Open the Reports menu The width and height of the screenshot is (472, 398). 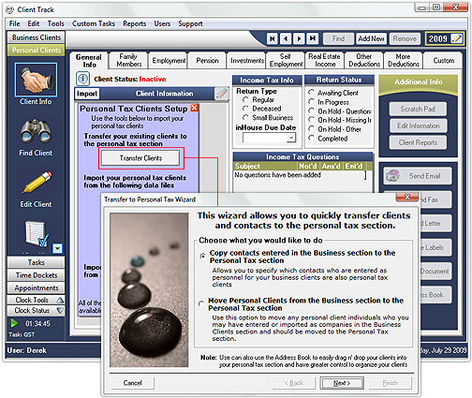tap(134, 24)
